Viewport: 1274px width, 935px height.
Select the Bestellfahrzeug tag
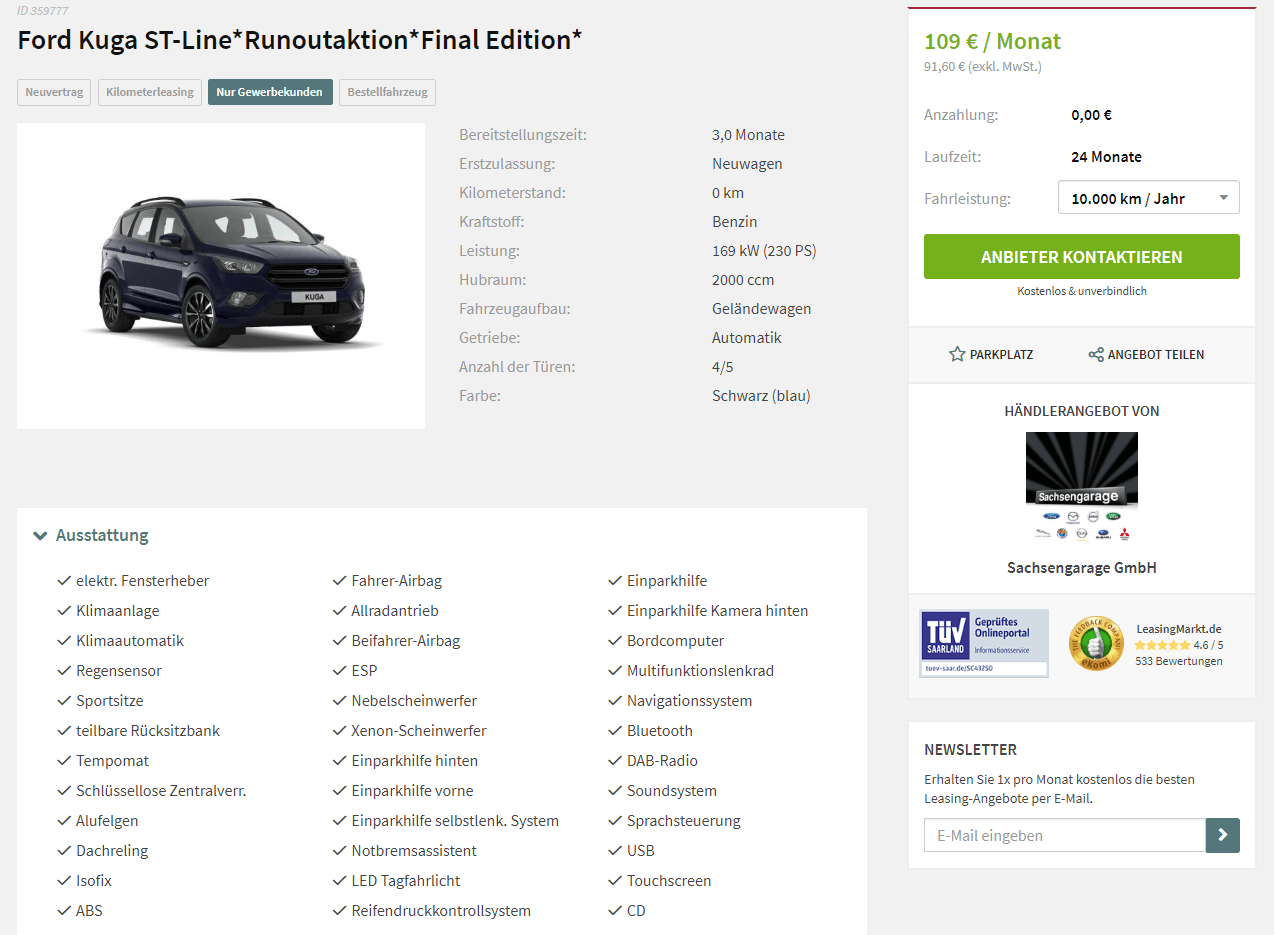387,92
